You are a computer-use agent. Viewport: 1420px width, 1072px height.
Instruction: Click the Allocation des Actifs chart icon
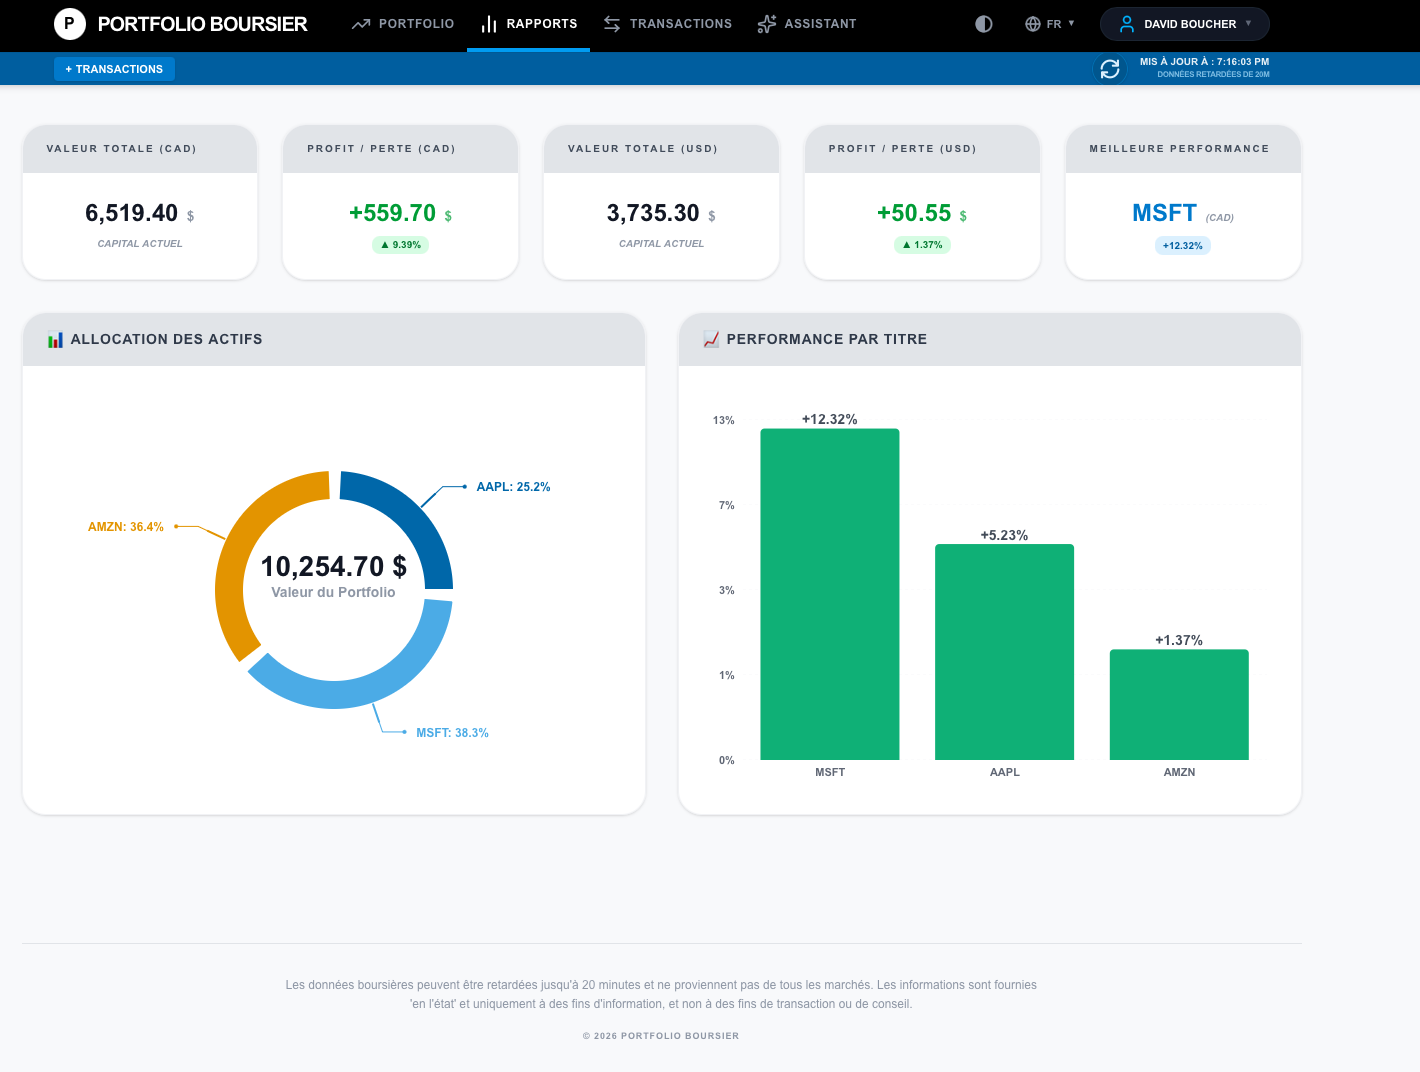click(x=55, y=340)
